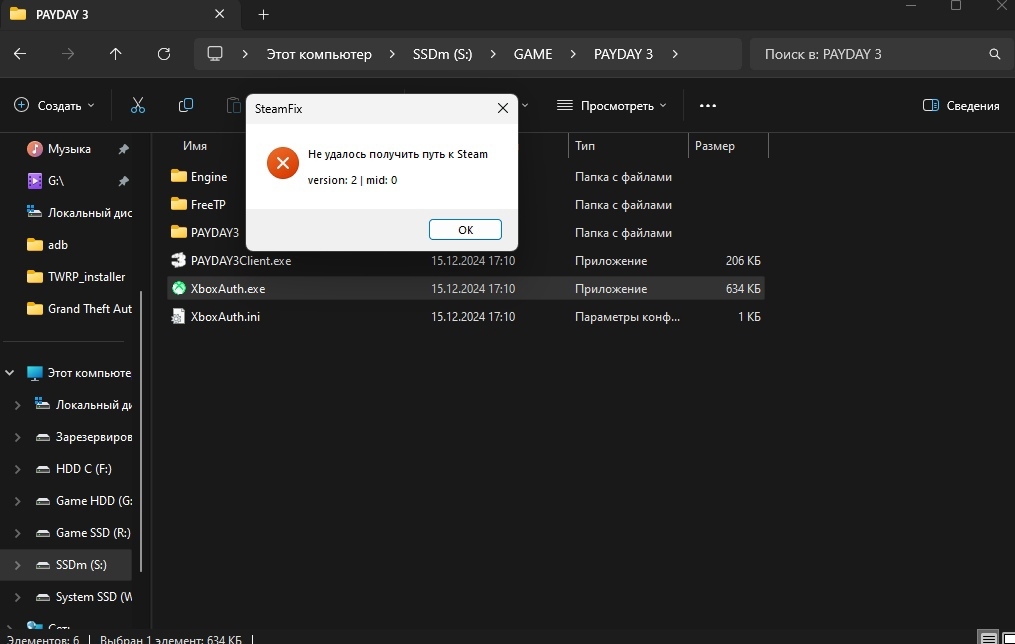
Task: Collapse the Этот компьютер tree node
Action: [x=10, y=373]
